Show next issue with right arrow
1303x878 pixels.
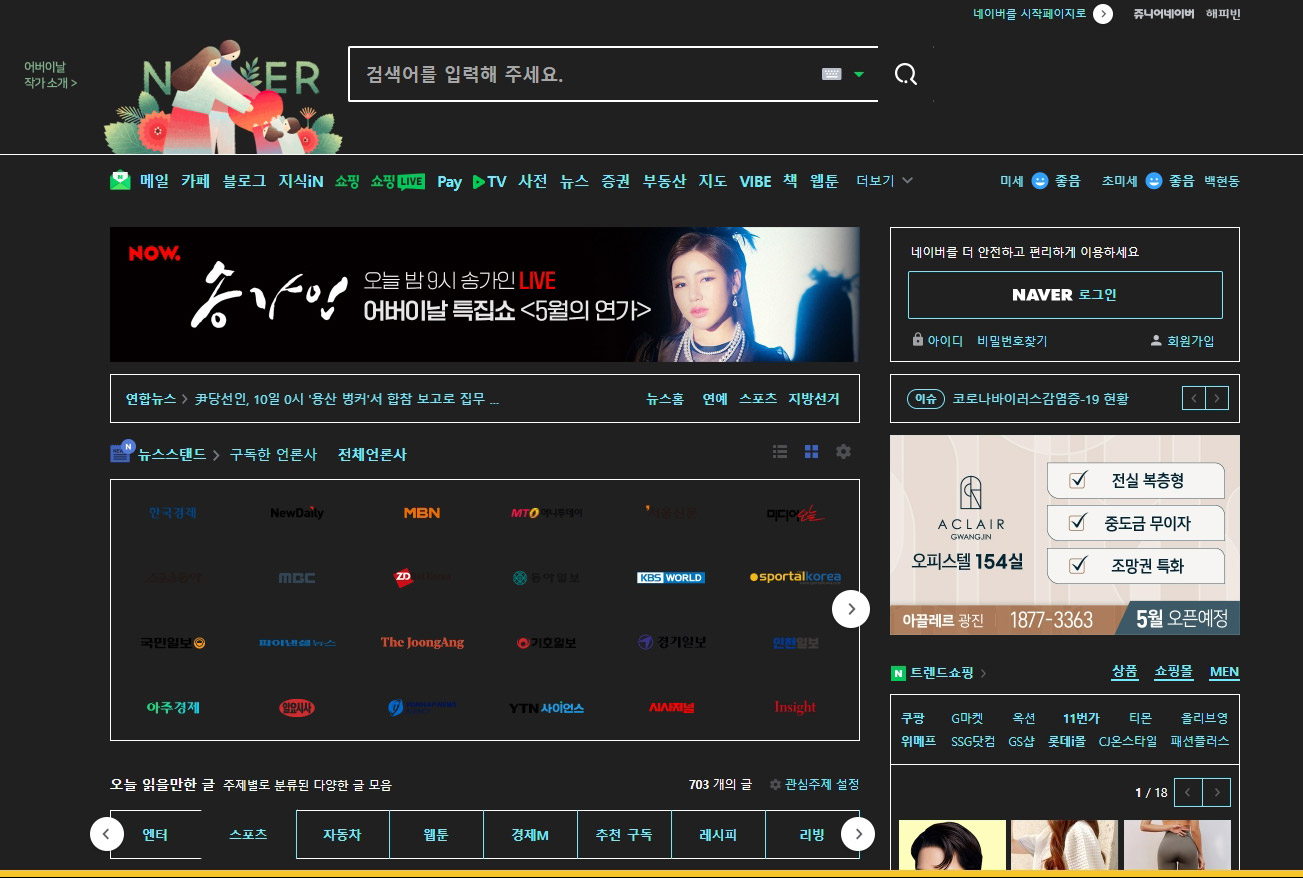1217,399
